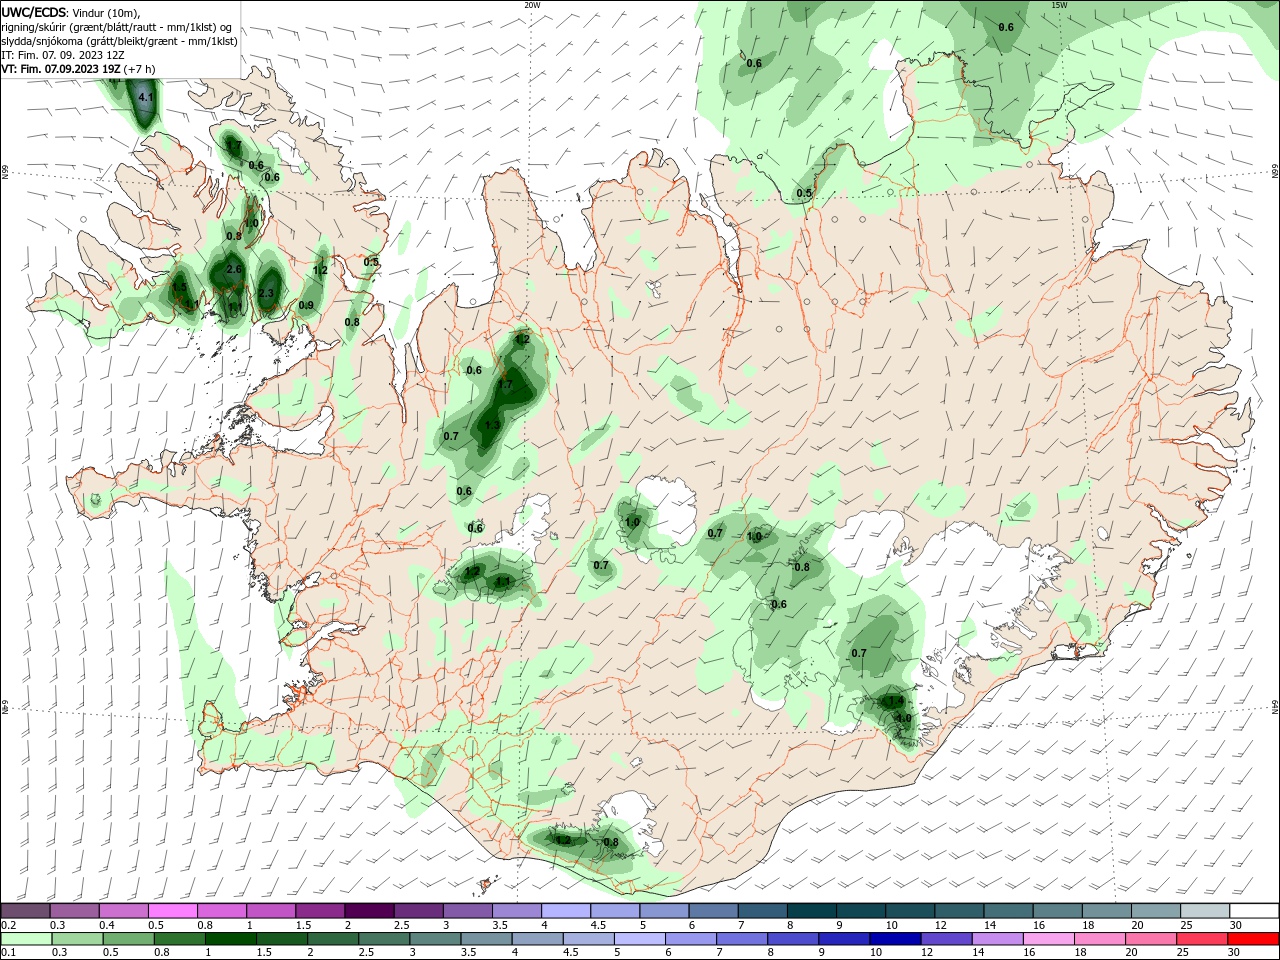Select dark green bottom-row swatch between 1 and 1.5
The height and width of the screenshot is (960, 1280).
[x=230, y=939]
